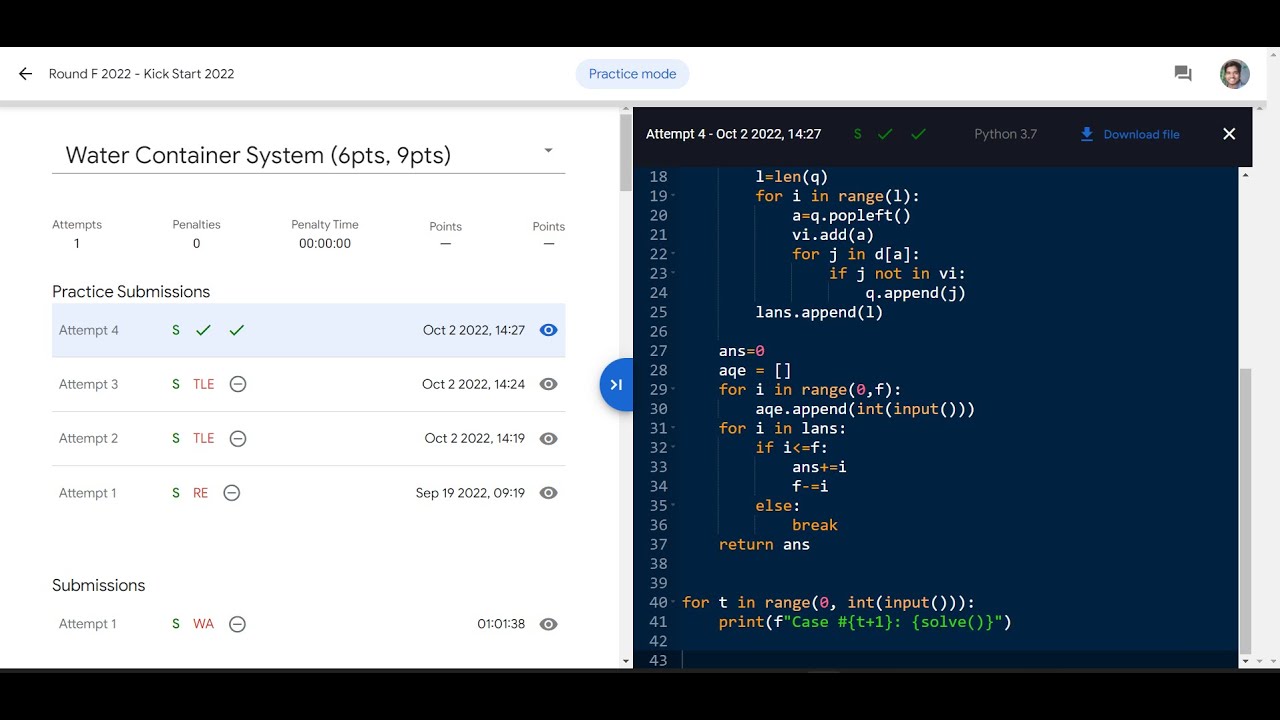The height and width of the screenshot is (720, 1280).
Task: Click the 01:01:38 submission time
Action: [501, 624]
